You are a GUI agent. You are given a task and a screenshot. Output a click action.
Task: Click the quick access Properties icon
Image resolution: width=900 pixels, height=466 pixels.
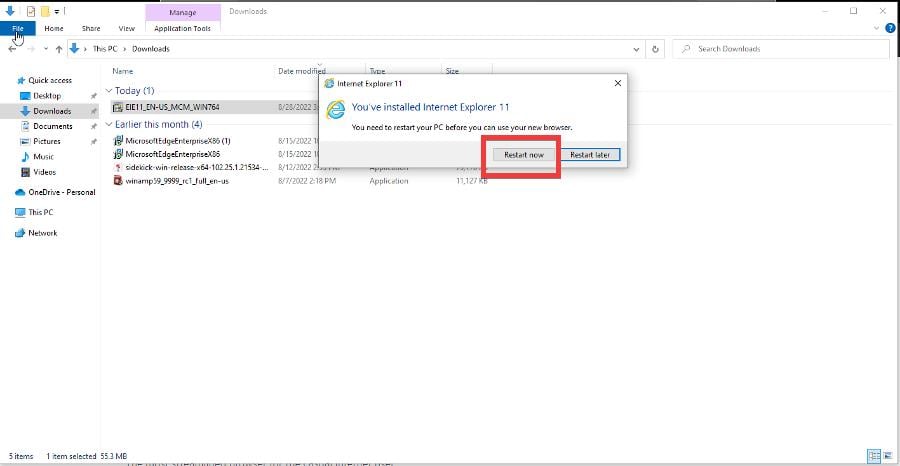(x=31, y=11)
